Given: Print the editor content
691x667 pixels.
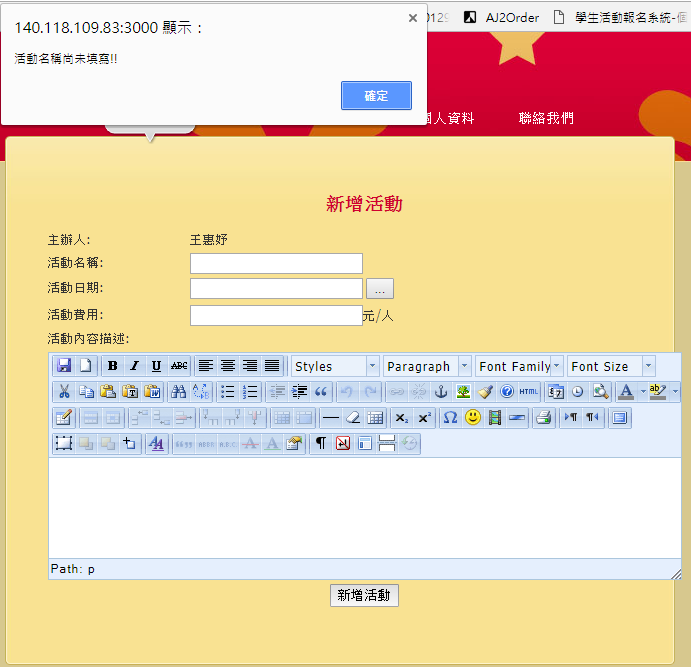Looking at the screenshot, I should 544,418.
